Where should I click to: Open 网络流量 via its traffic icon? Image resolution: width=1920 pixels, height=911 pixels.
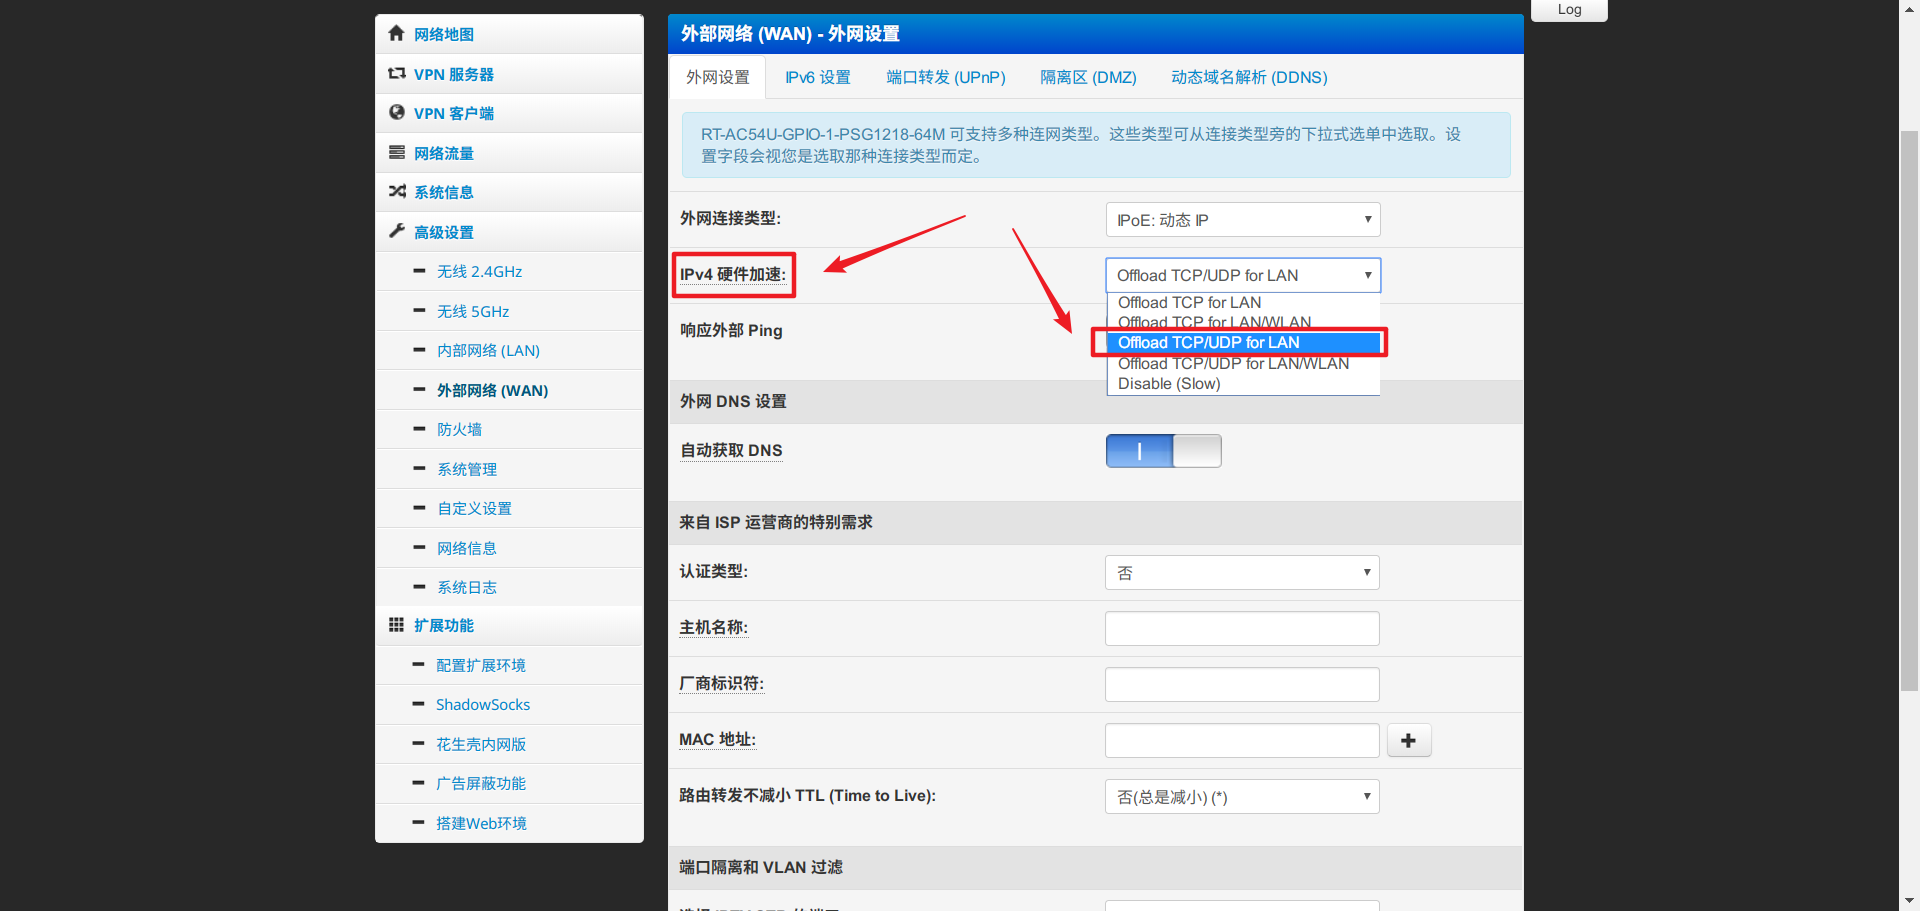coord(396,152)
